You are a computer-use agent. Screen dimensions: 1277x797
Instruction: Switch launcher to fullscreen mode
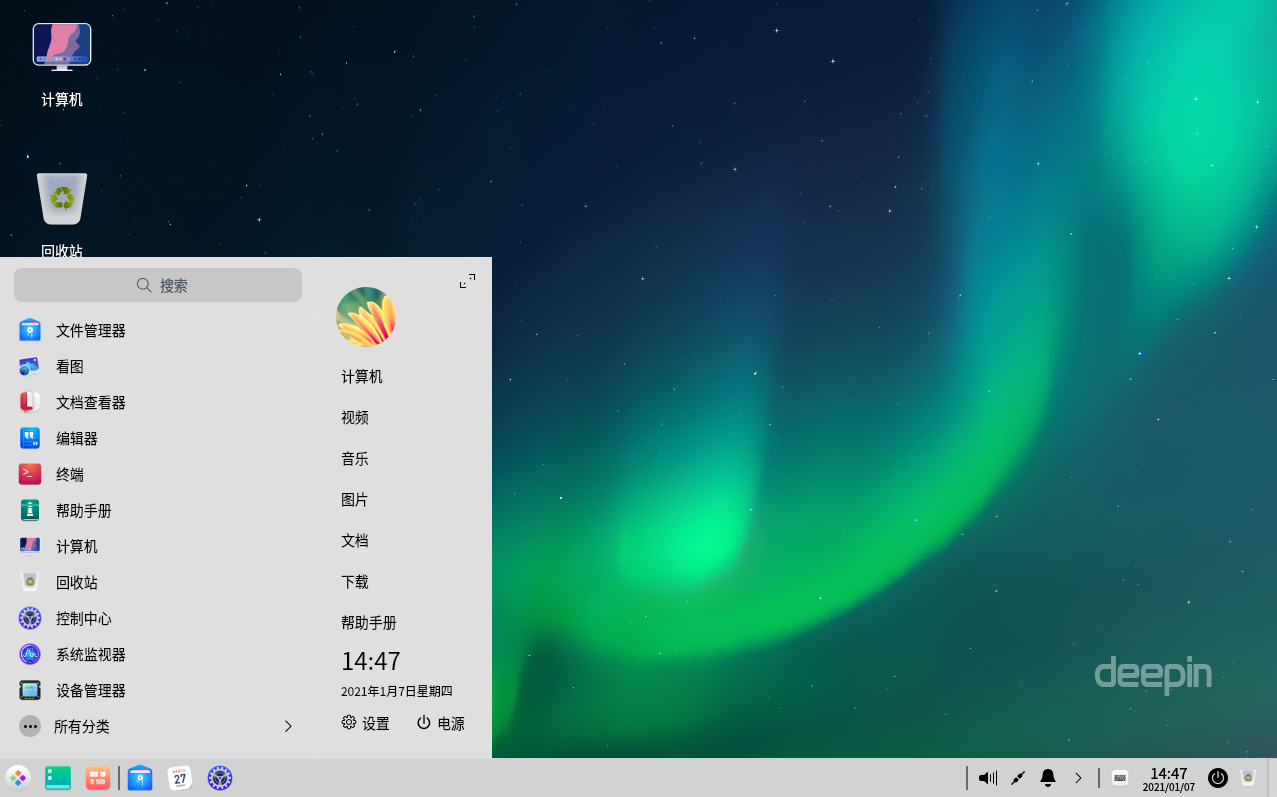tap(467, 281)
